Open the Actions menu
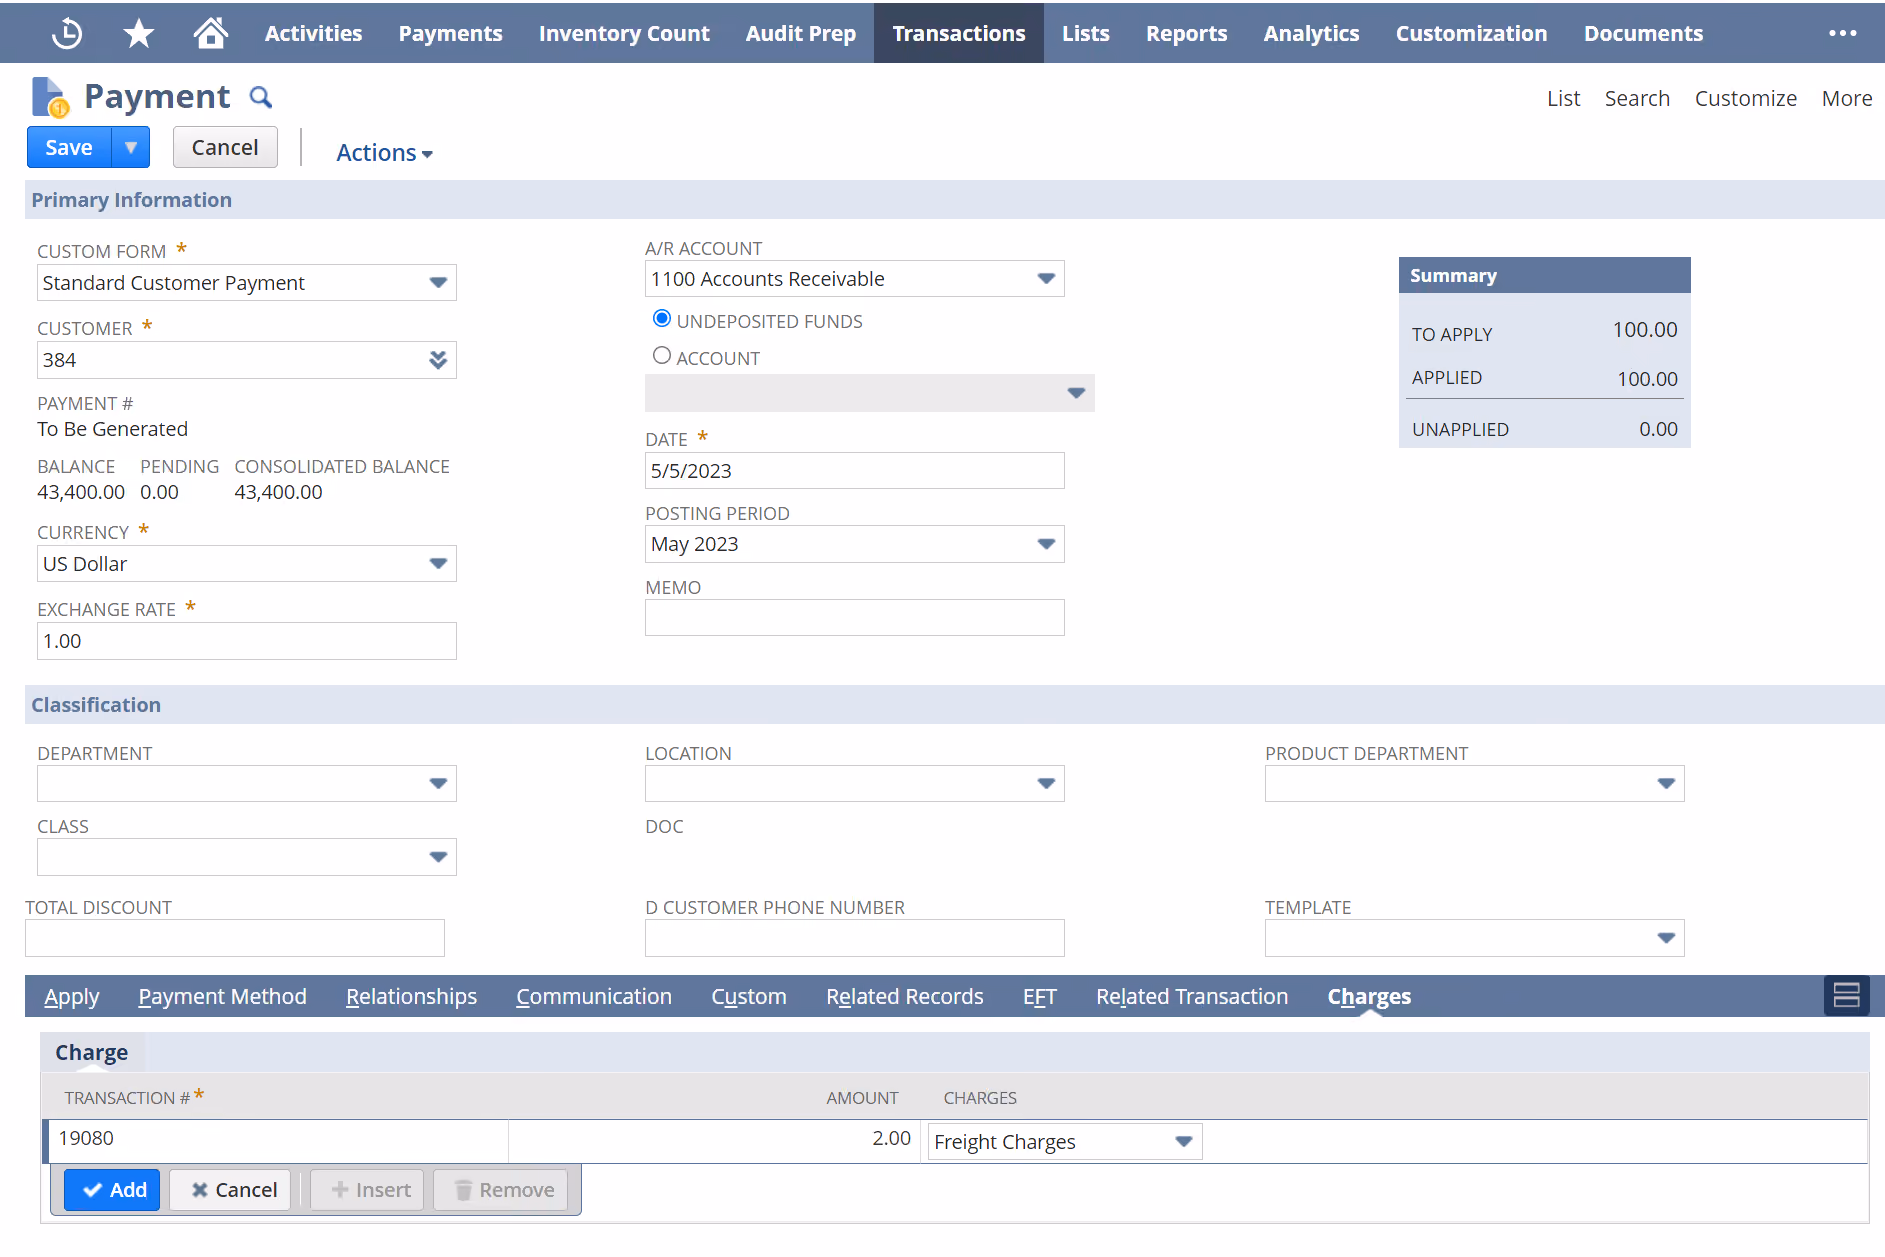This screenshot has height=1257, width=1885. (x=384, y=152)
